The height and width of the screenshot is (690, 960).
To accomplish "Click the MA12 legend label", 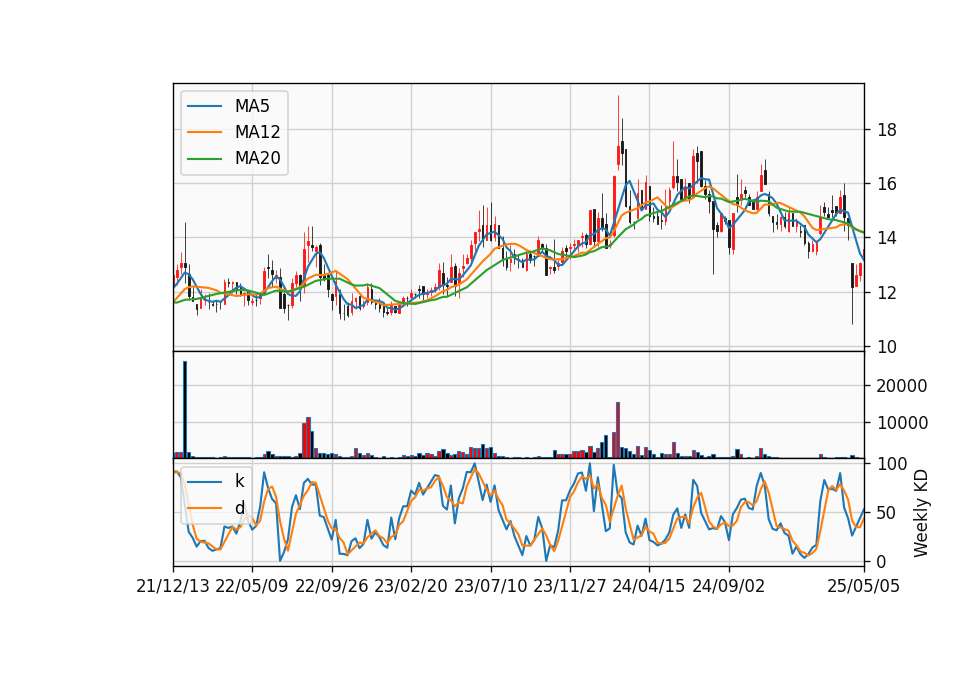I will [x=257, y=132].
